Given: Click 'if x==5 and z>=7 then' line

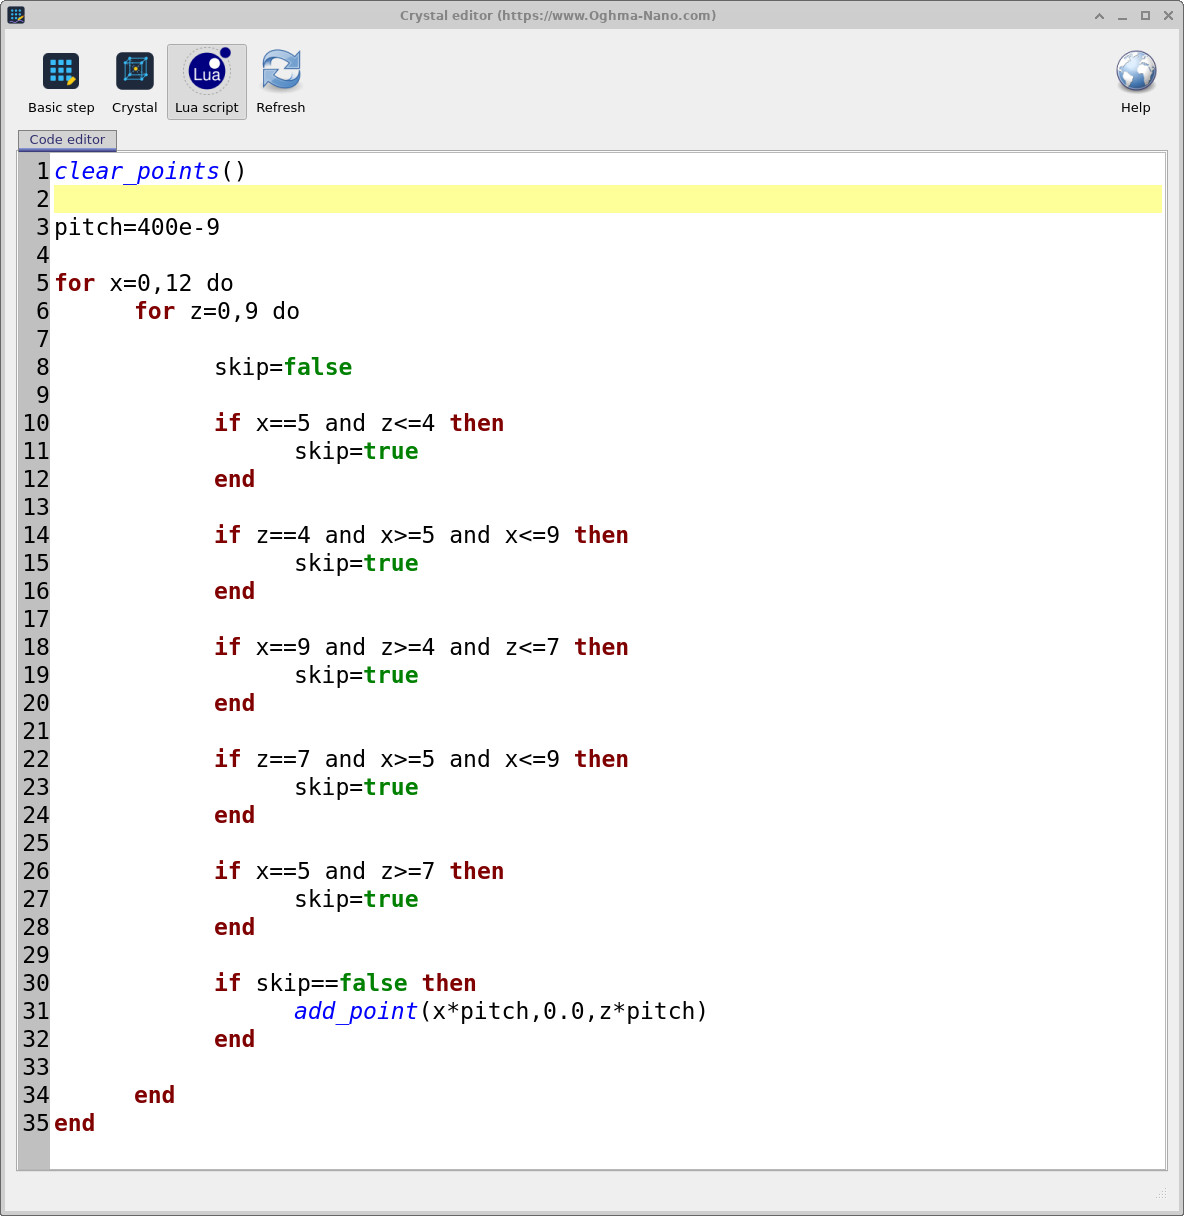Looking at the screenshot, I should point(359,871).
